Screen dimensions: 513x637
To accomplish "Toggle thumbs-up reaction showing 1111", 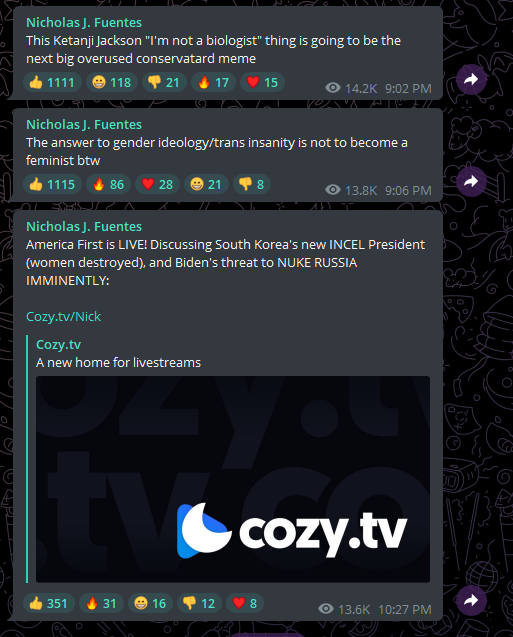I will pyautogui.click(x=52, y=82).
